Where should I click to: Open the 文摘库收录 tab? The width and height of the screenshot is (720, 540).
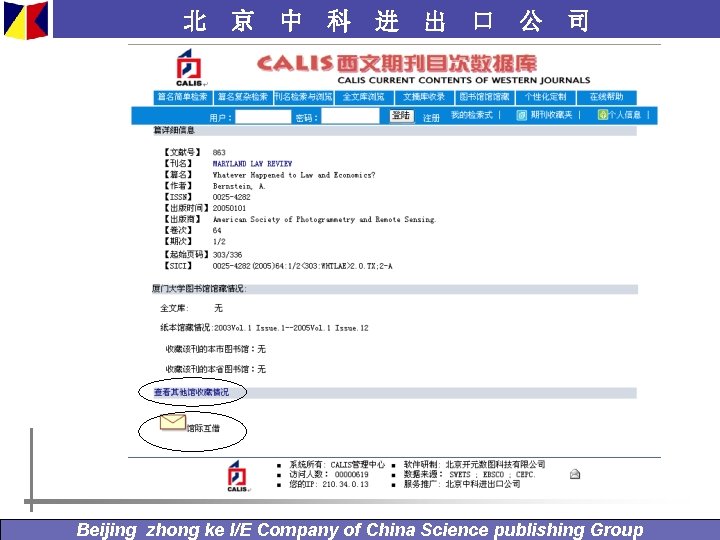click(424, 97)
